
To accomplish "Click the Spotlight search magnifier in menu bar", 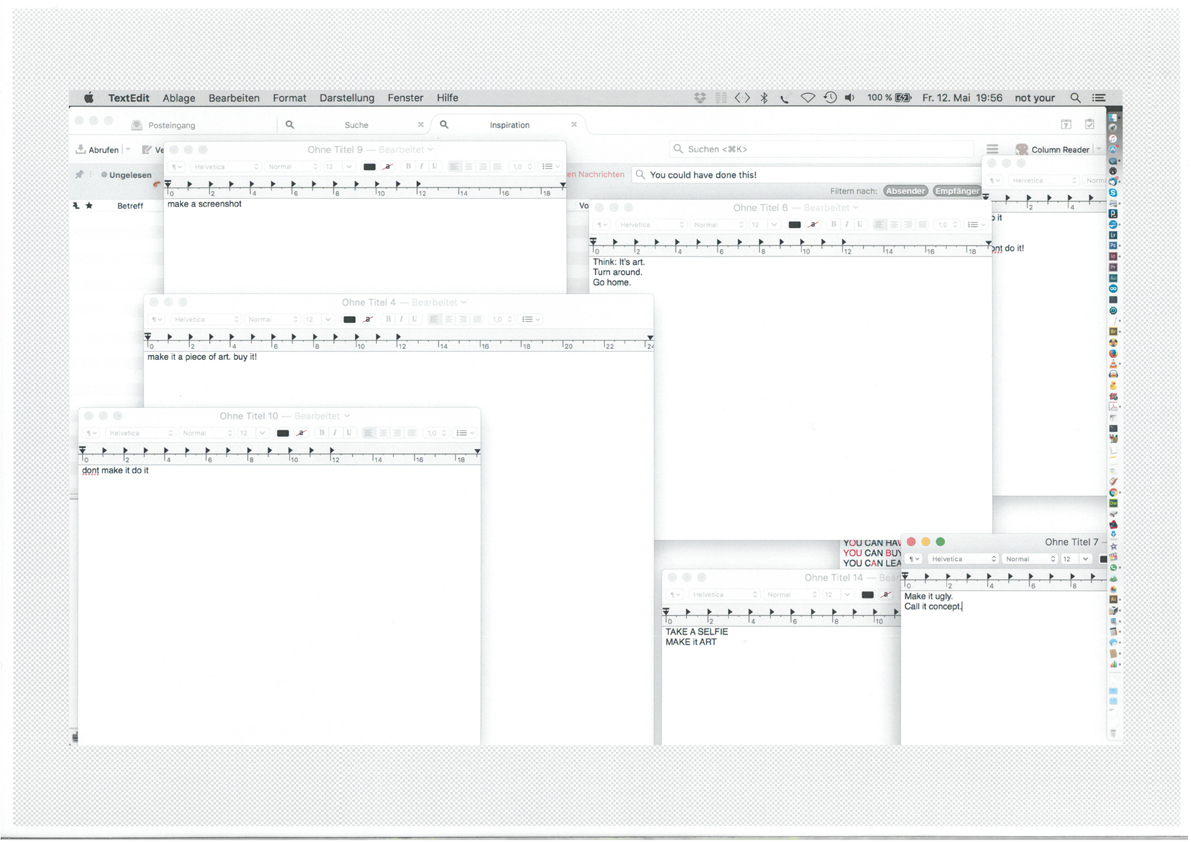I will click(x=1075, y=98).
